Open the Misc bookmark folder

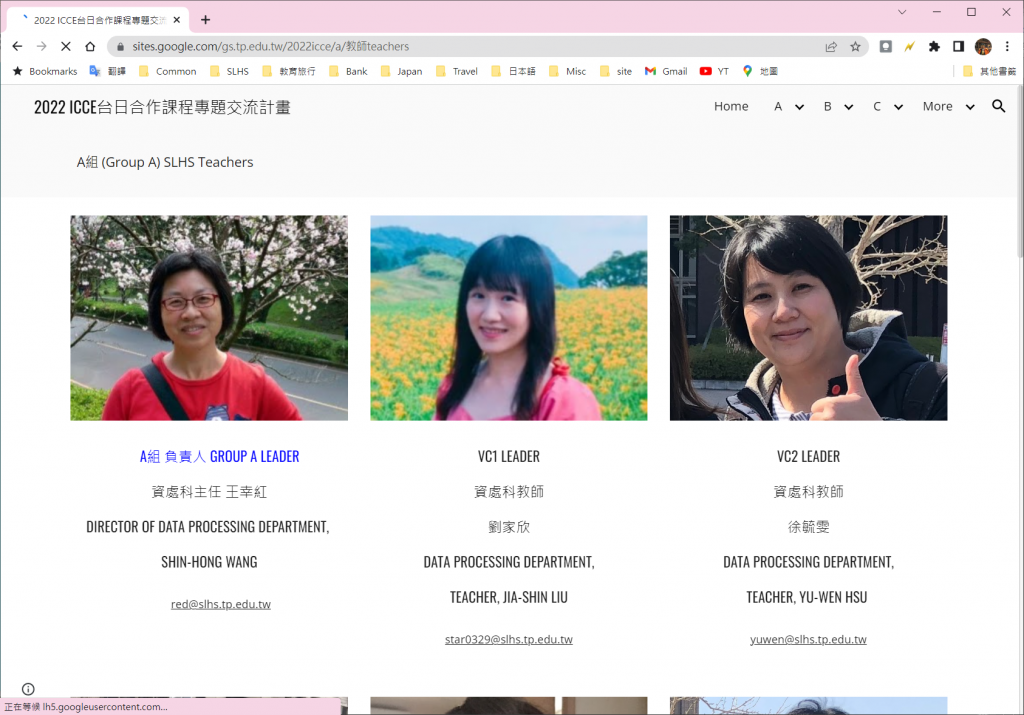(568, 71)
